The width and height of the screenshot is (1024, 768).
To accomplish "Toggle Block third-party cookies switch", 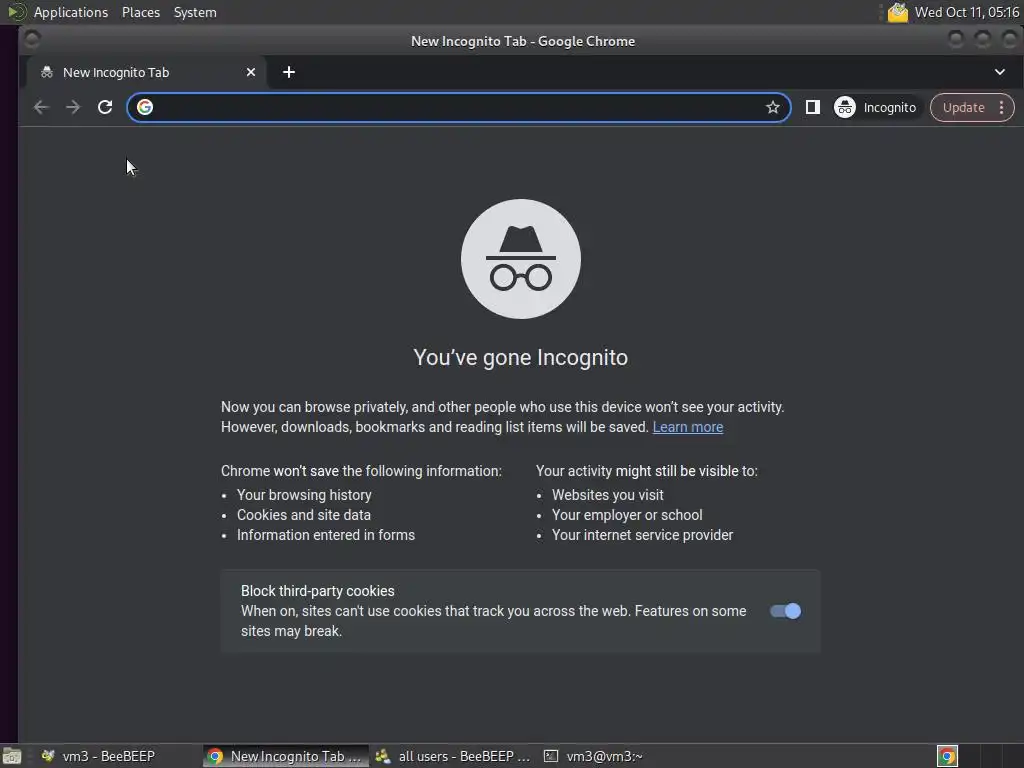I will 785,611.
